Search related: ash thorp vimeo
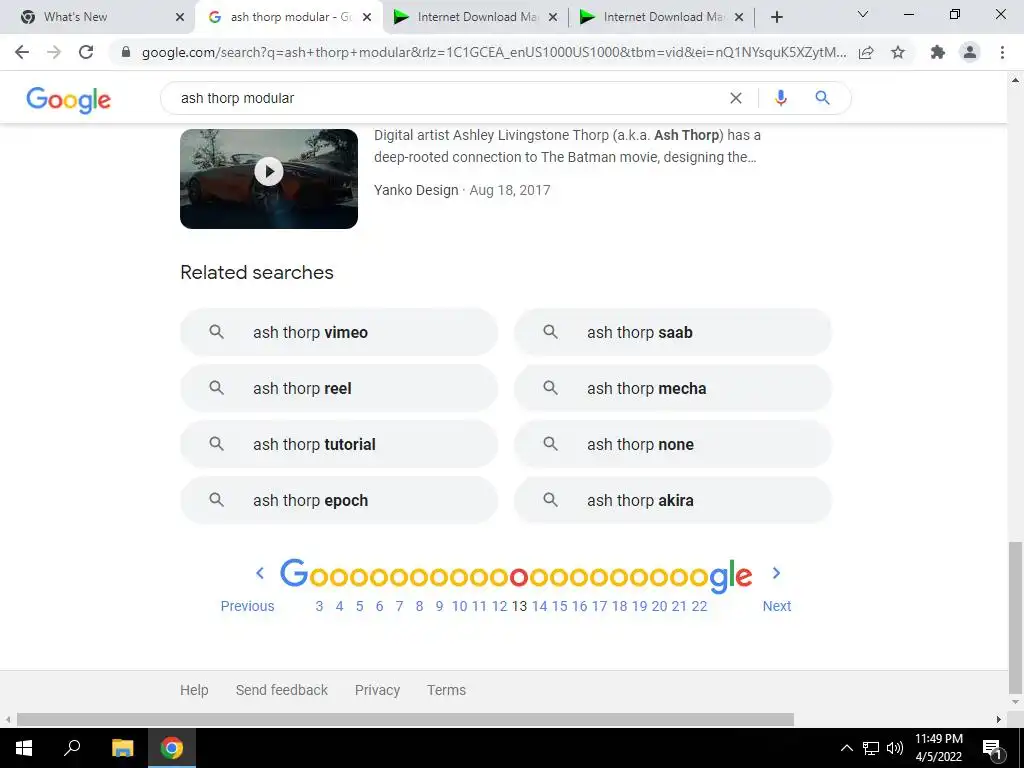The image size is (1024, 768). click(339, 332)
